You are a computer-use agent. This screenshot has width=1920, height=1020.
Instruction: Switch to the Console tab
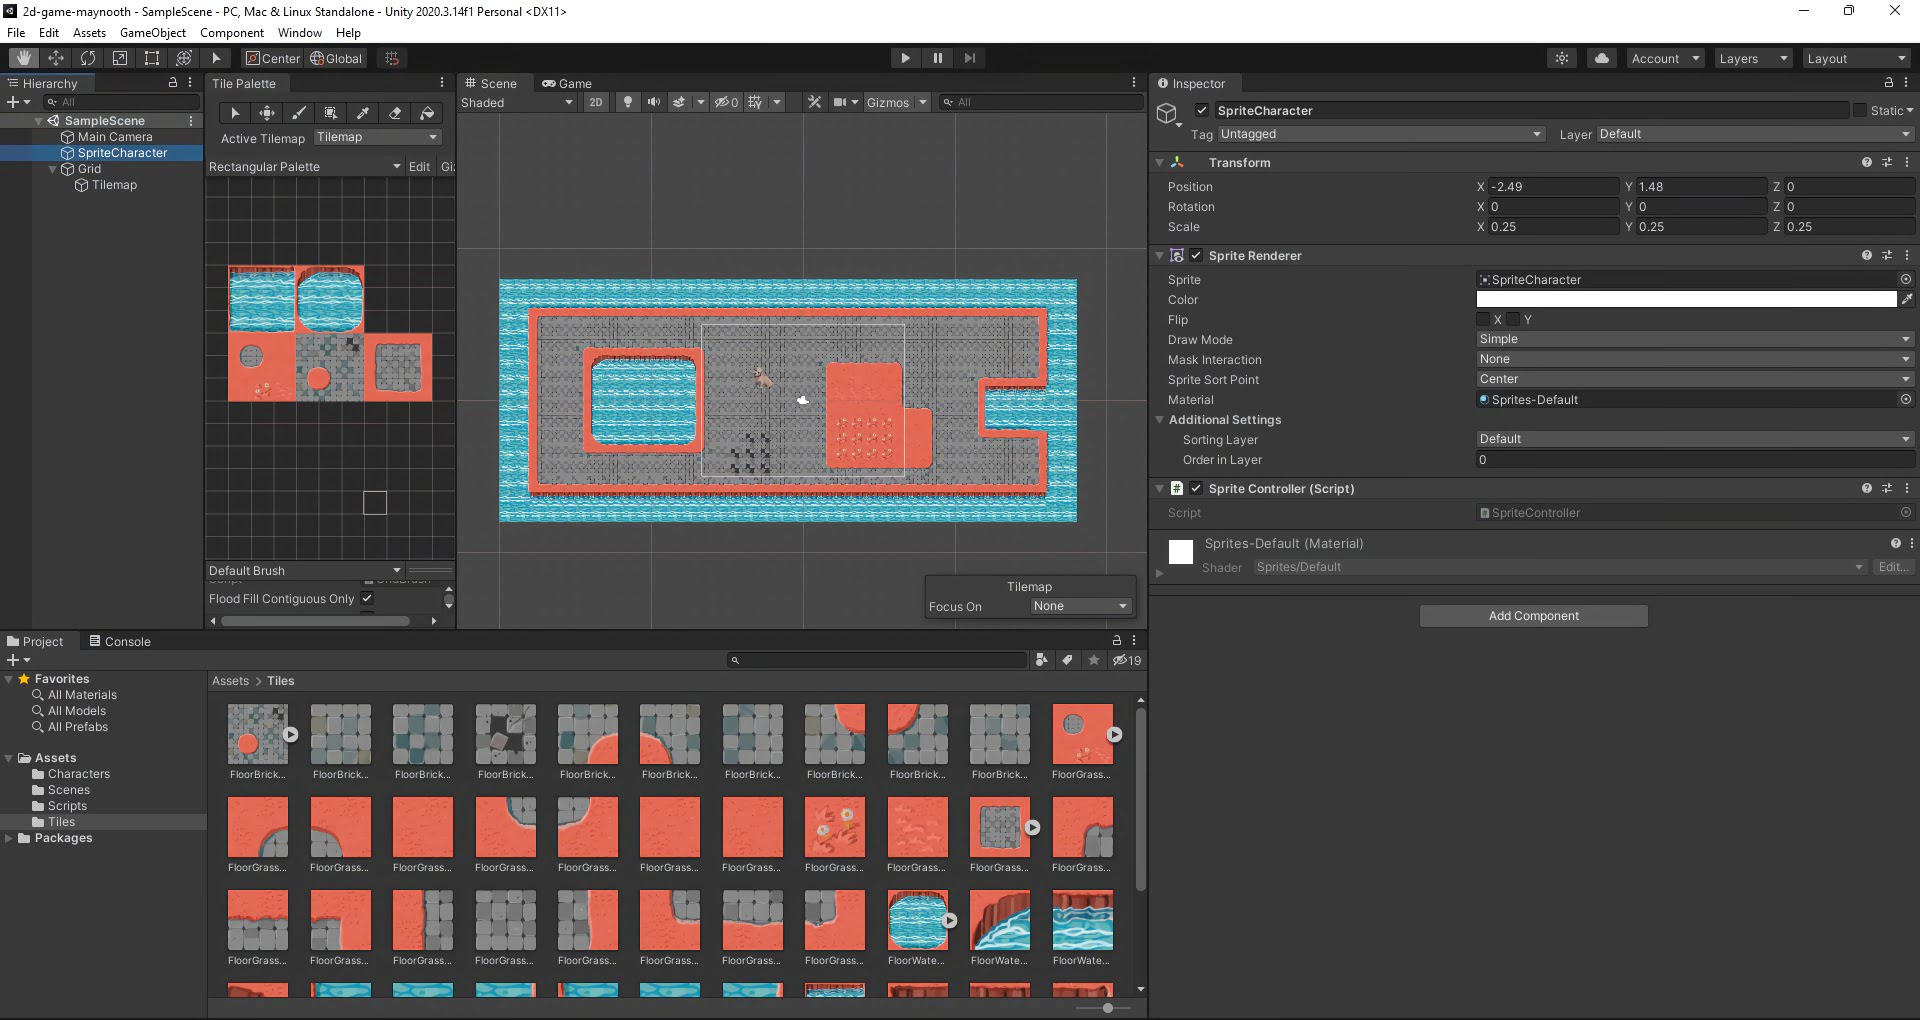(x=120, y=642)
